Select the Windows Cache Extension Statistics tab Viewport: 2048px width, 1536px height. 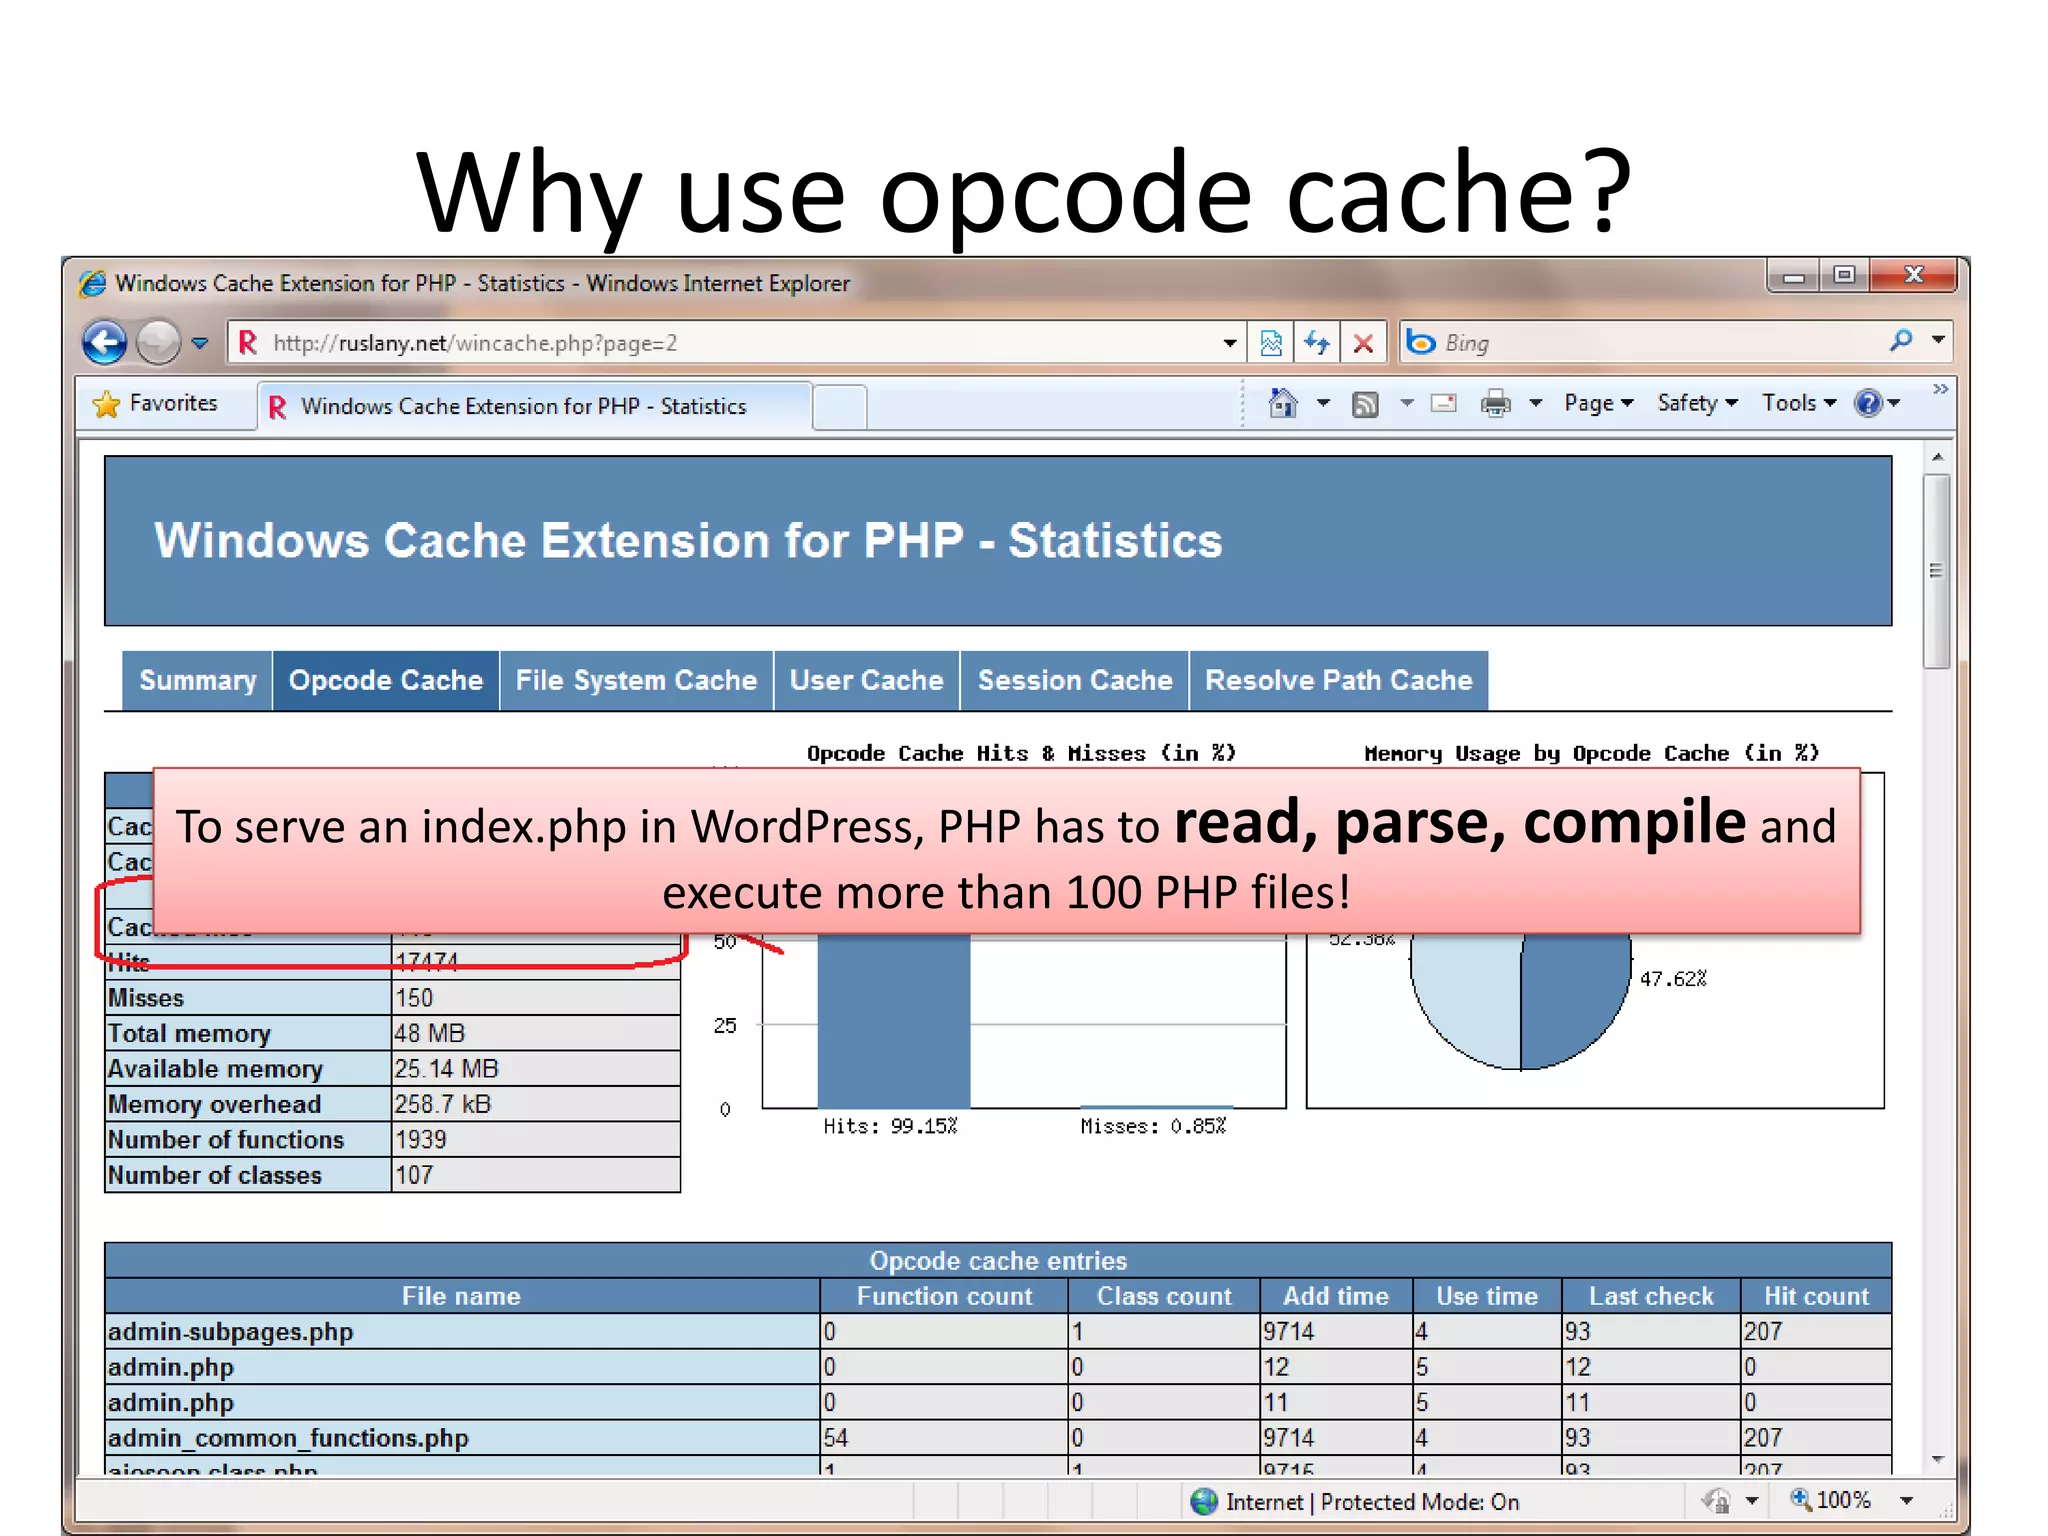pyautogui.click(x=534, y=406)
